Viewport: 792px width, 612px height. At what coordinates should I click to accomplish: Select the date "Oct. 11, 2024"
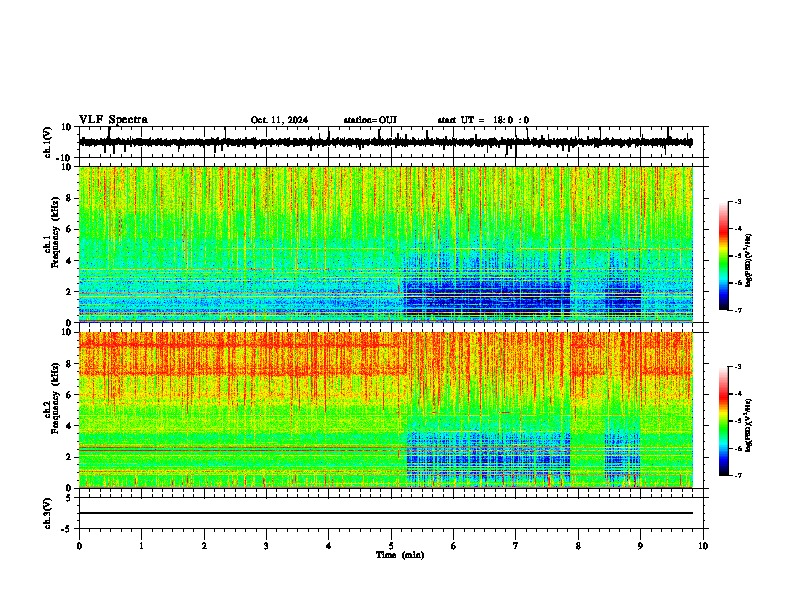(279, 120)
